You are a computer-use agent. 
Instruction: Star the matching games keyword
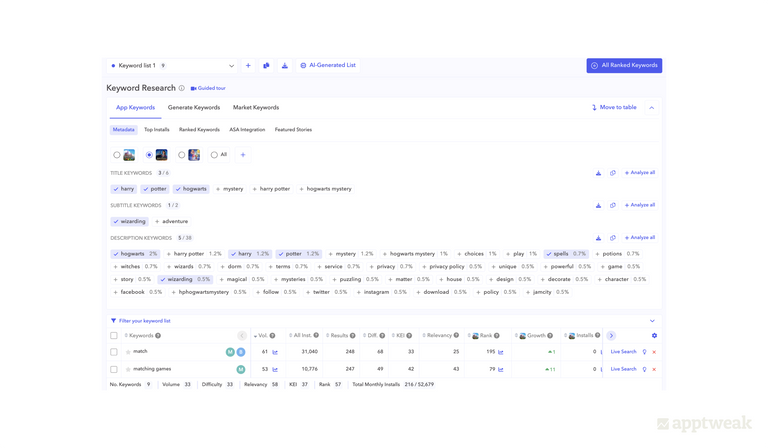(x=128, y=370)
